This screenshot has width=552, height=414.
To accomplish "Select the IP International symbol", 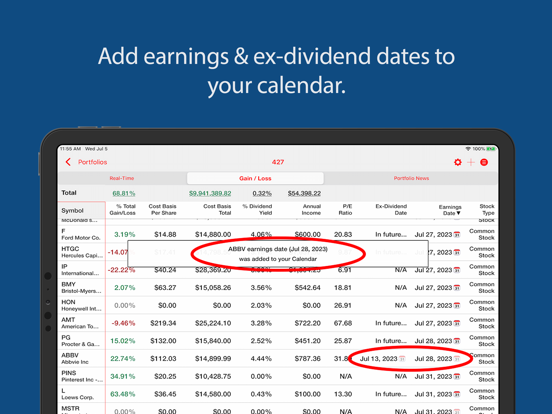I will [x=81, y=270].
